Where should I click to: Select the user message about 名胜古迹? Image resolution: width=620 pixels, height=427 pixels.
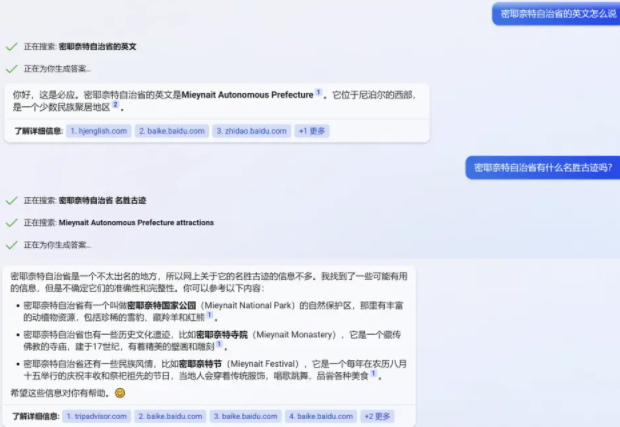[x=541, y=167]
